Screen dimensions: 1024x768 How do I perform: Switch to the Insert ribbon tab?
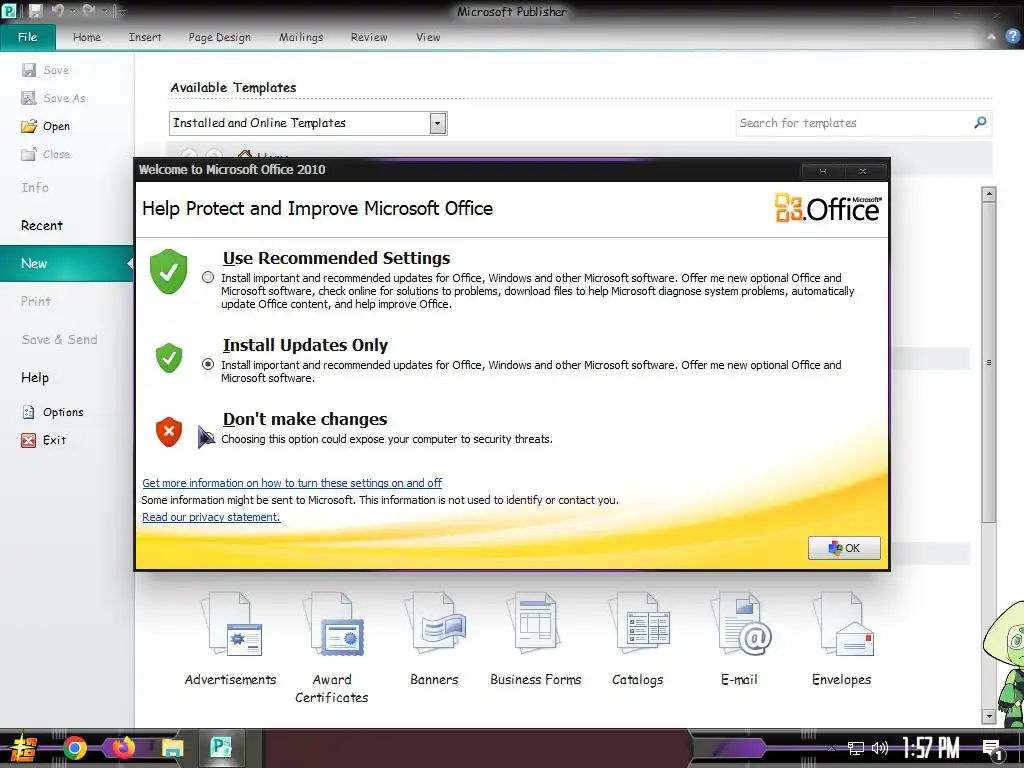click(x=145, y=37)
